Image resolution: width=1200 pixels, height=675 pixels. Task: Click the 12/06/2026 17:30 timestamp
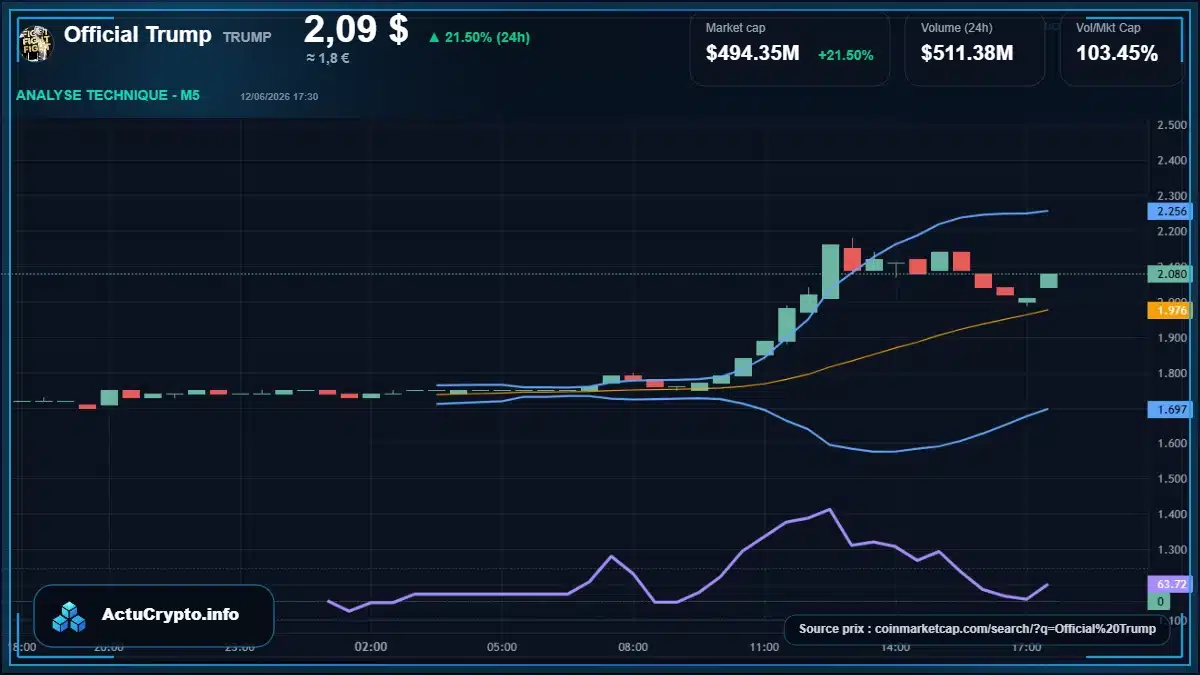pos(279,97)
